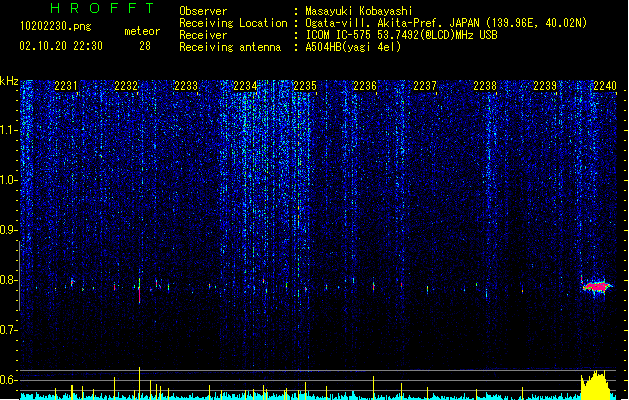629x400 pixels.
Task: Click the kHz axis unit label
Action: pos(9,81)
